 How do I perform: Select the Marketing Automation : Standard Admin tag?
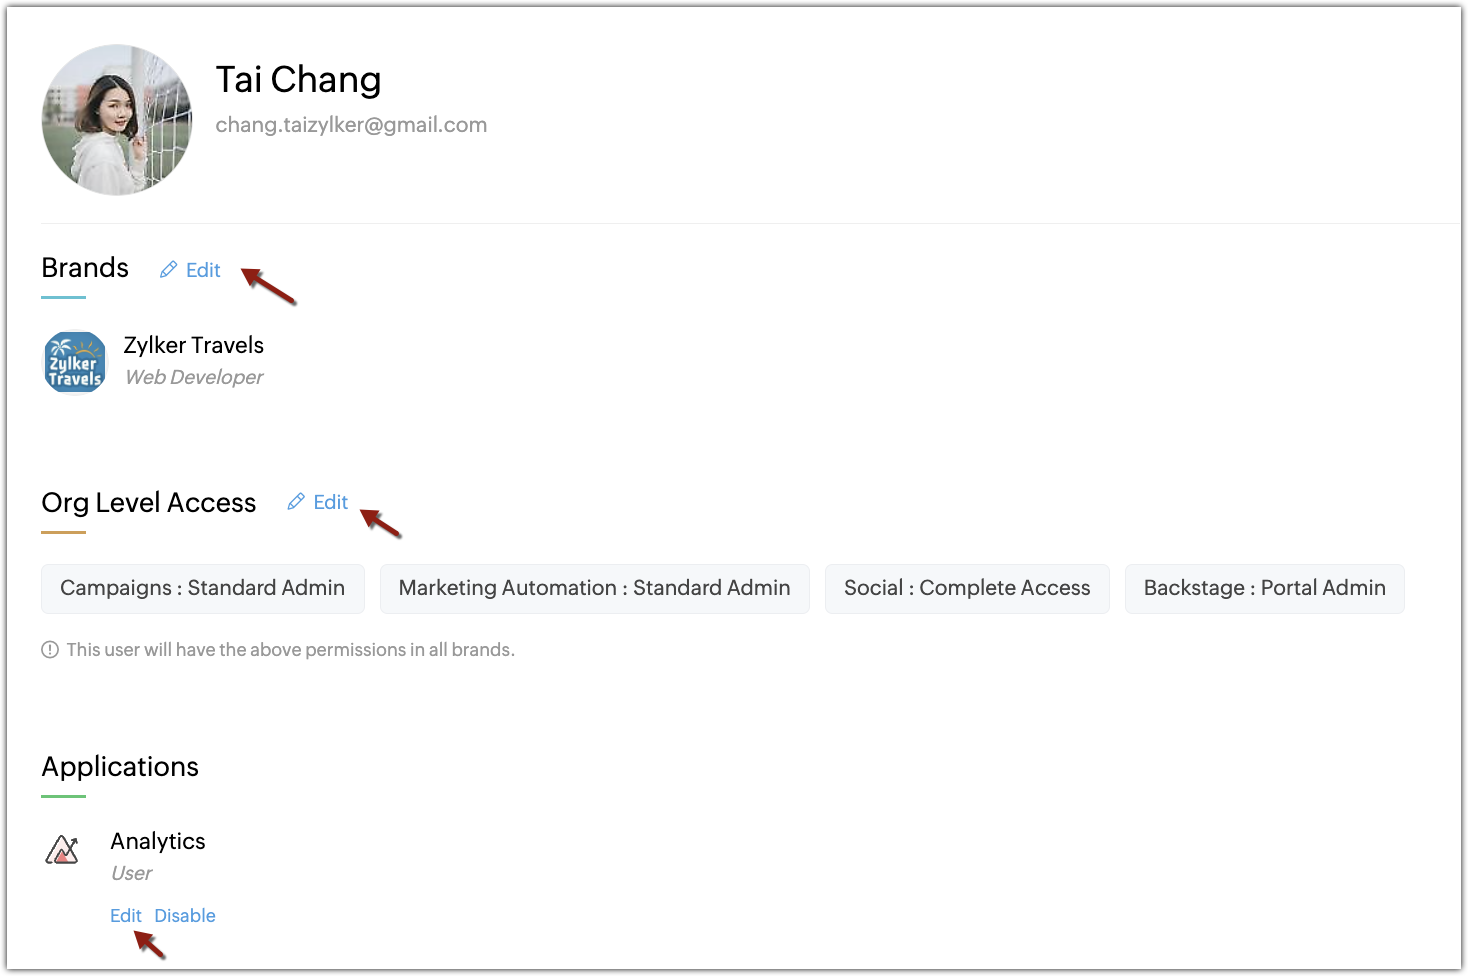click(595, 589)
